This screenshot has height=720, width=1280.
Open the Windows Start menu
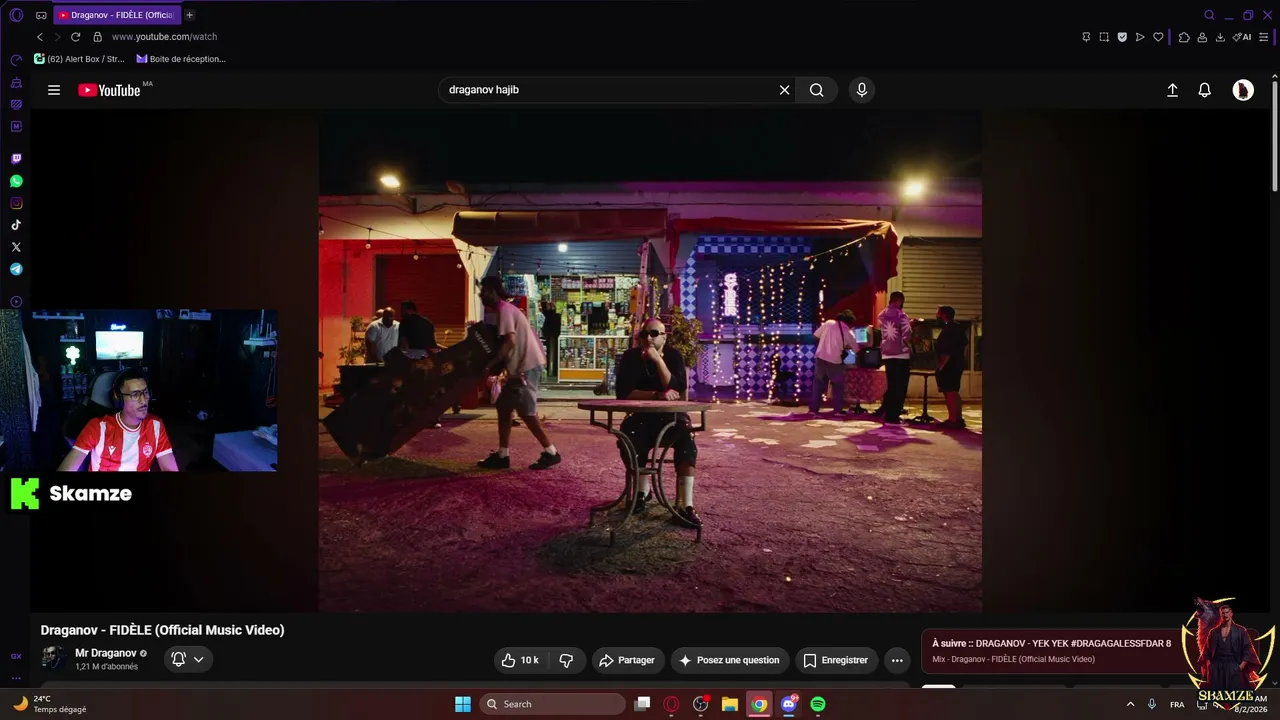point(463,704)
